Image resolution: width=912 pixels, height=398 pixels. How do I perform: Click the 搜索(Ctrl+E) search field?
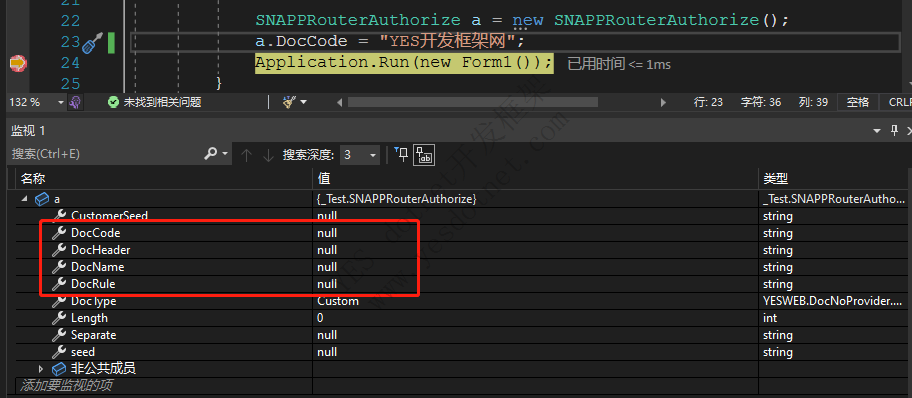click(105, 154)
